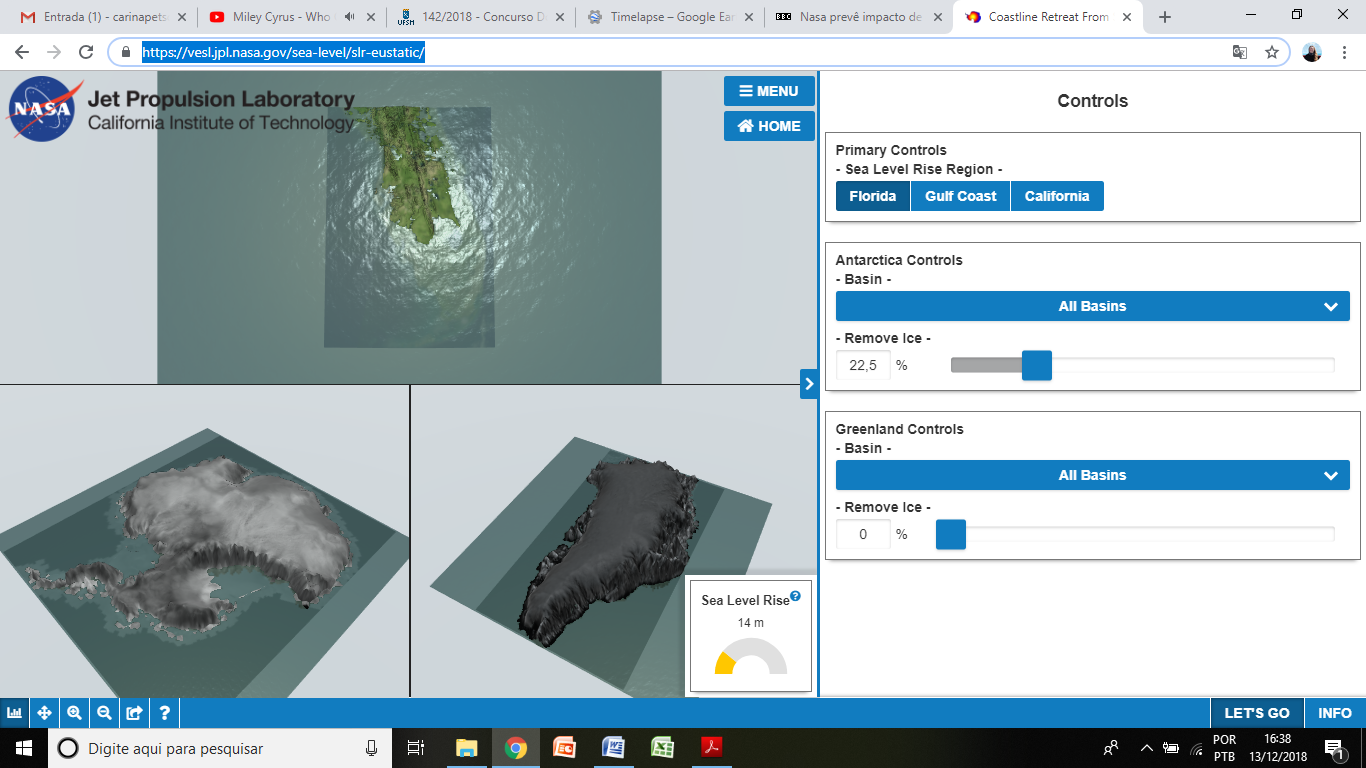Collapse the Controls panel with arrow
1366x768 pixels.
point(809,384)
